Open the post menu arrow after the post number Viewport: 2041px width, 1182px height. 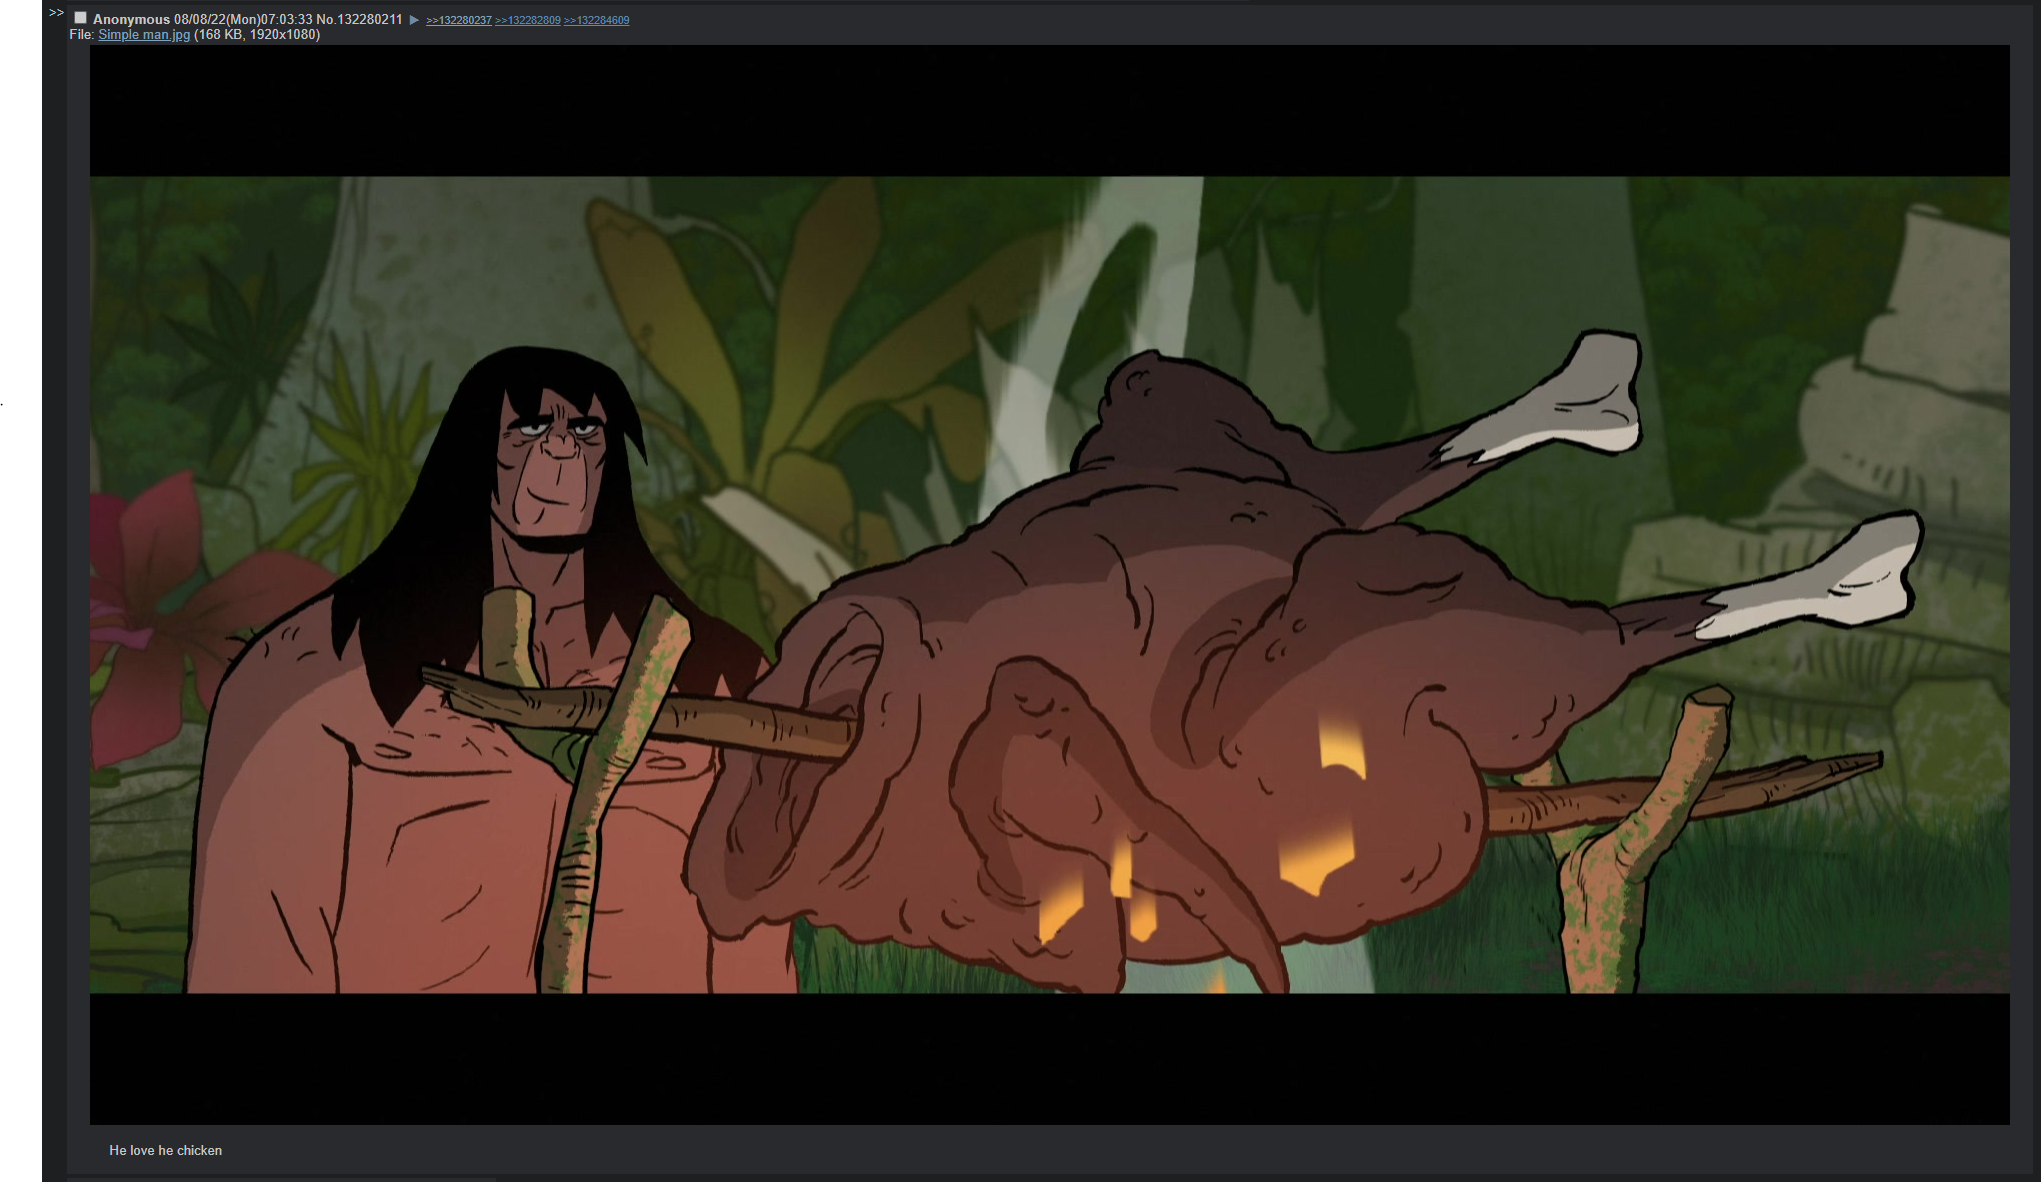[x=414, y=20]
